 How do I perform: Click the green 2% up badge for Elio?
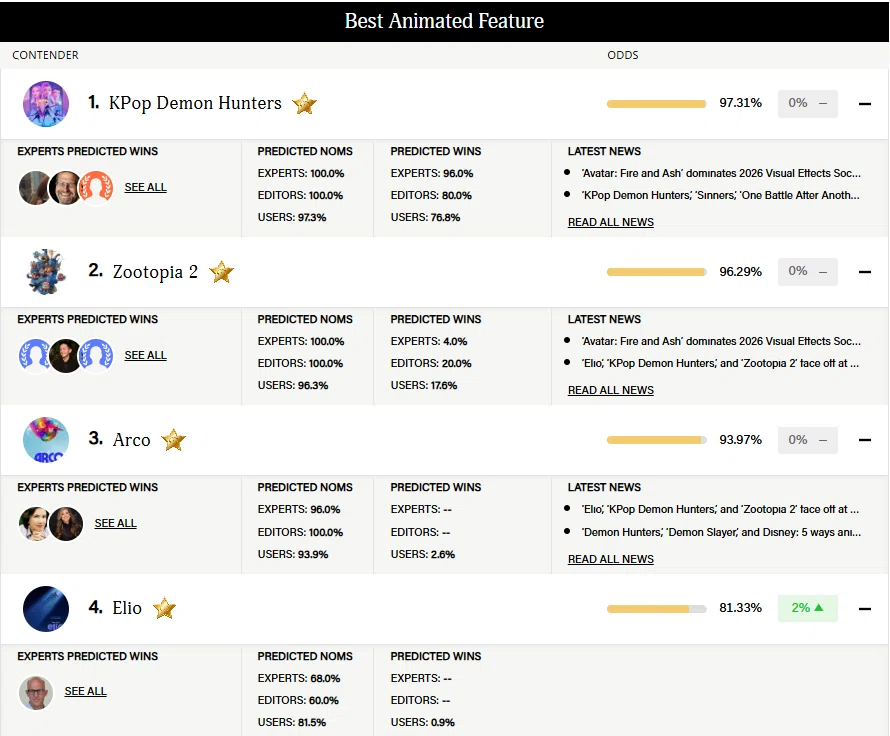807,608
